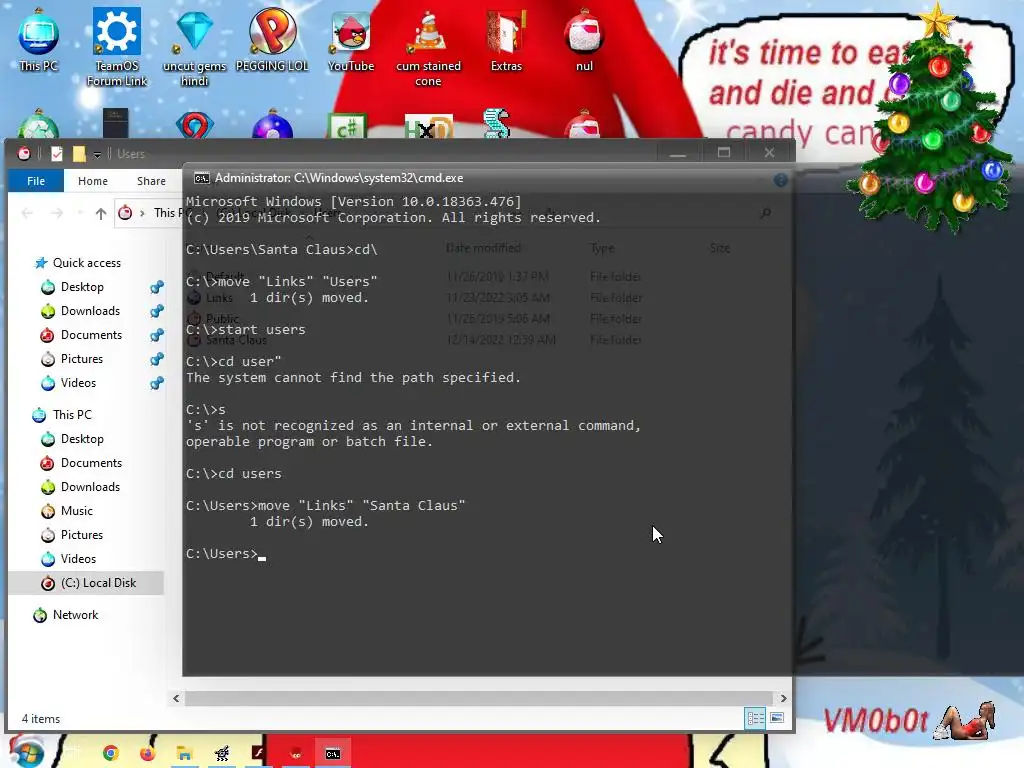
Task: Open the YouTube Angry Birds desktop icon
Action: click(351, 39)
